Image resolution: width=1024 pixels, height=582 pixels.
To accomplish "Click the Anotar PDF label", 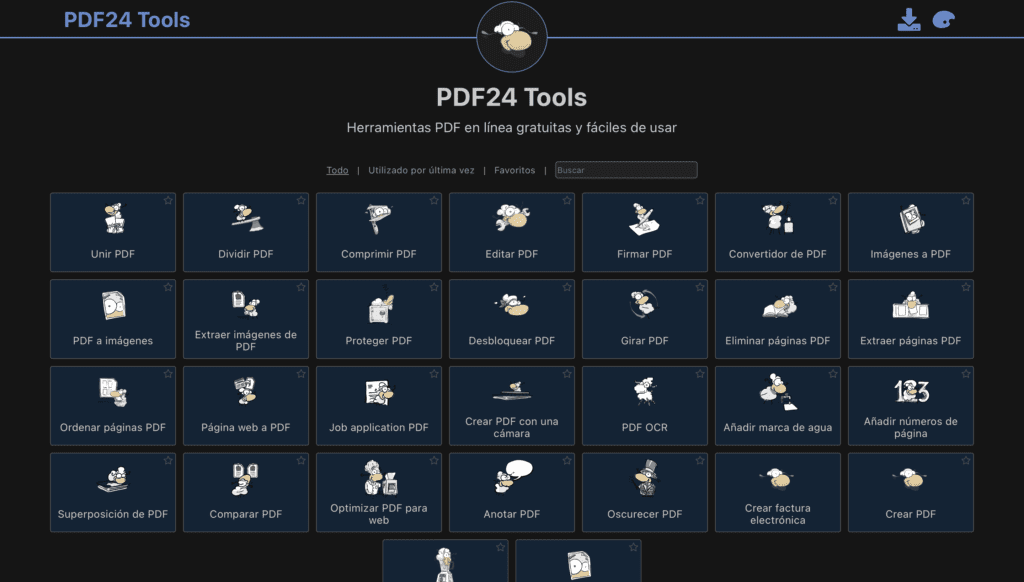I will coord(511,514).
